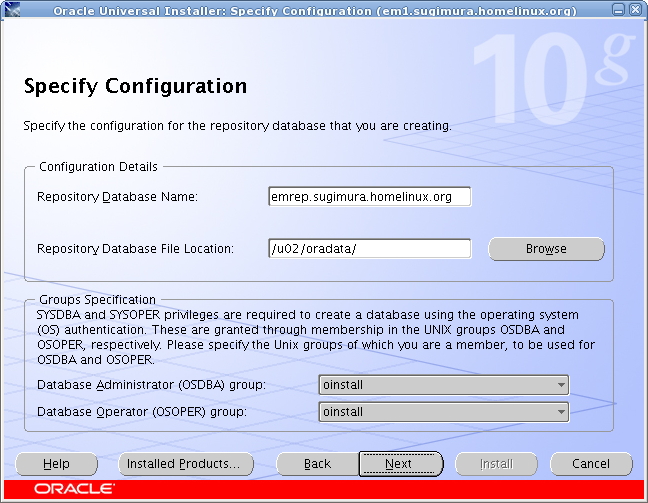The width and height of the screenshot is (648, 503).
Task: Open the OSOPER group dropdown
Action: click(x=444, y=412)
